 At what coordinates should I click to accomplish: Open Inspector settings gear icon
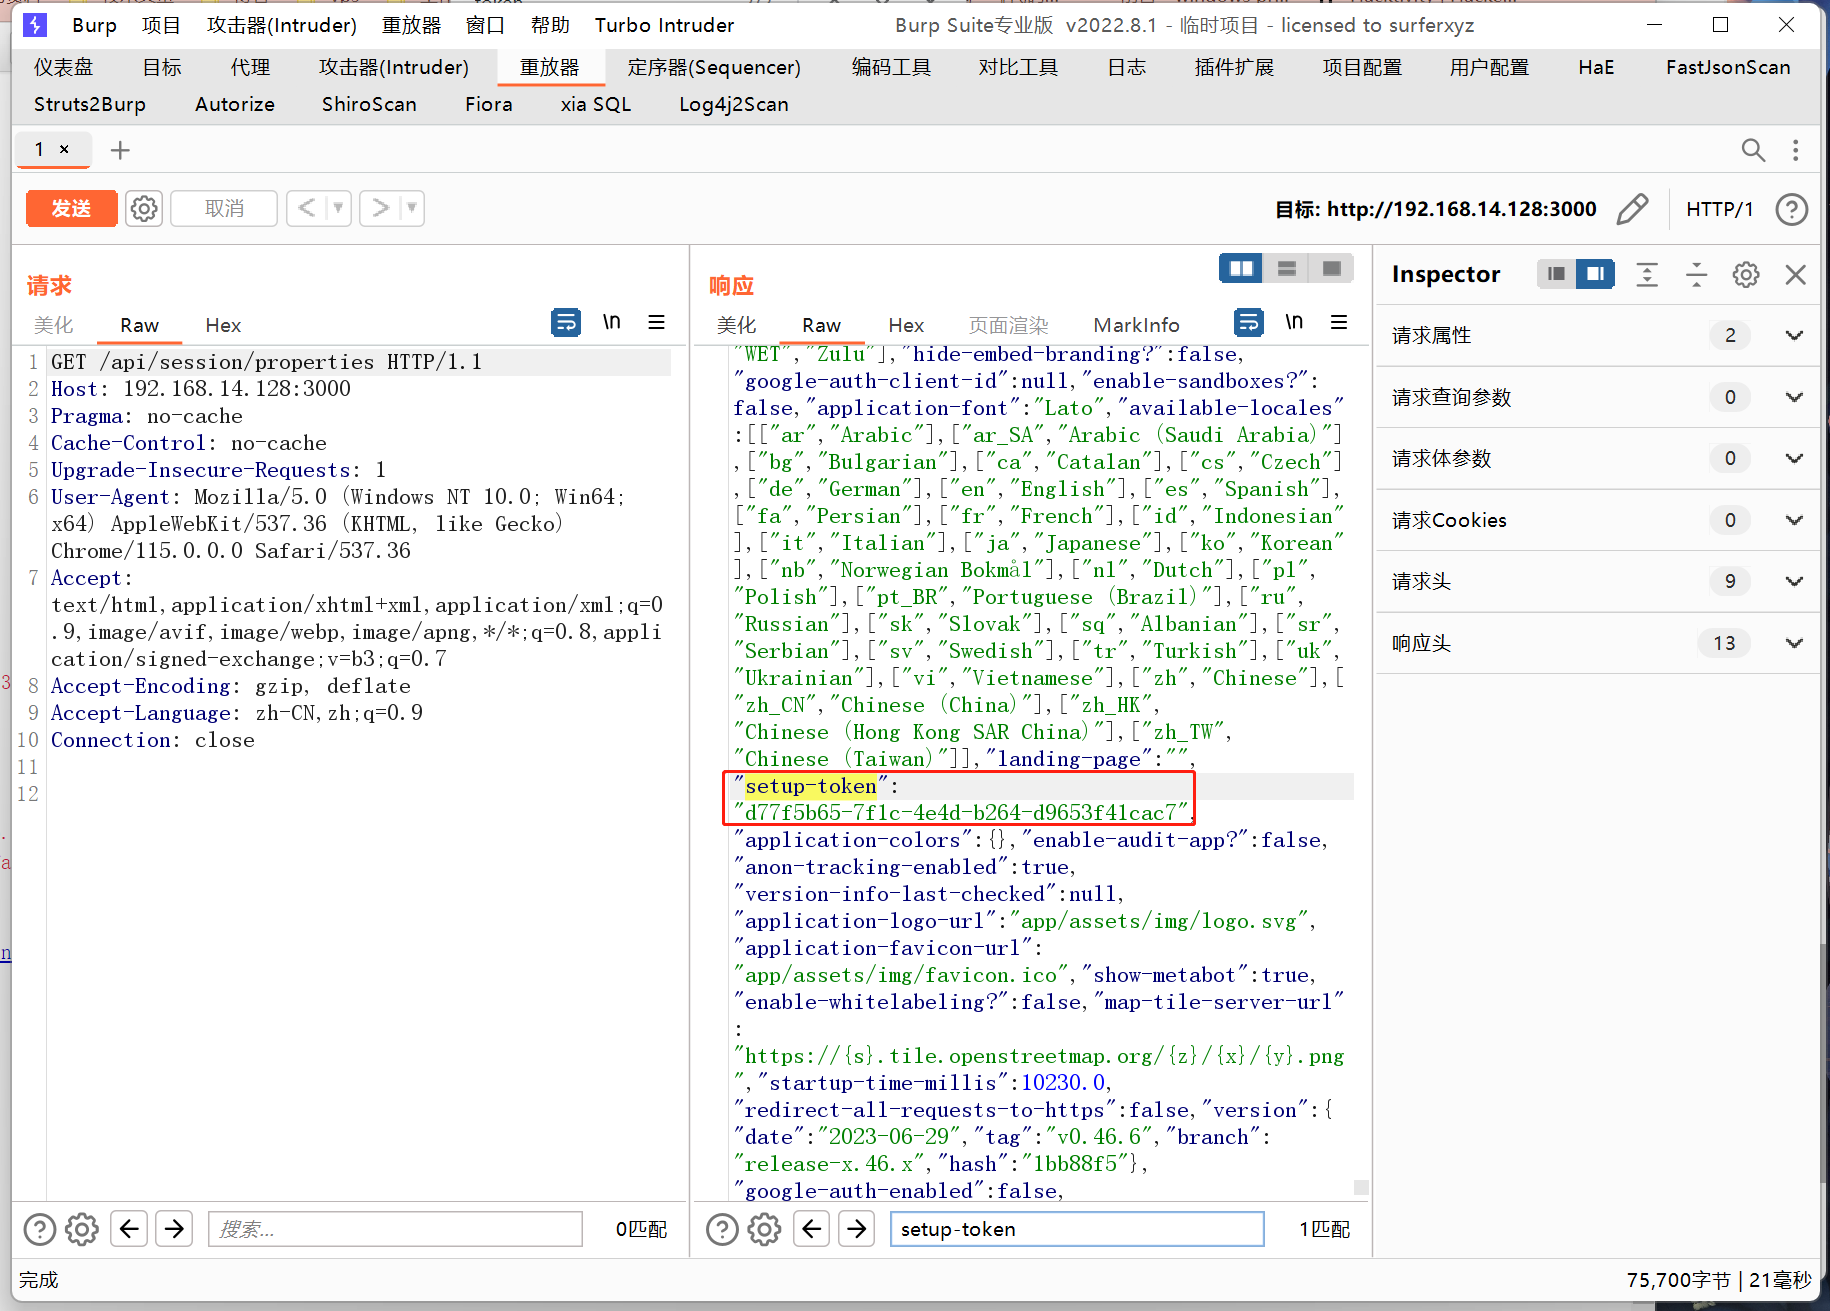[1746, 275]
